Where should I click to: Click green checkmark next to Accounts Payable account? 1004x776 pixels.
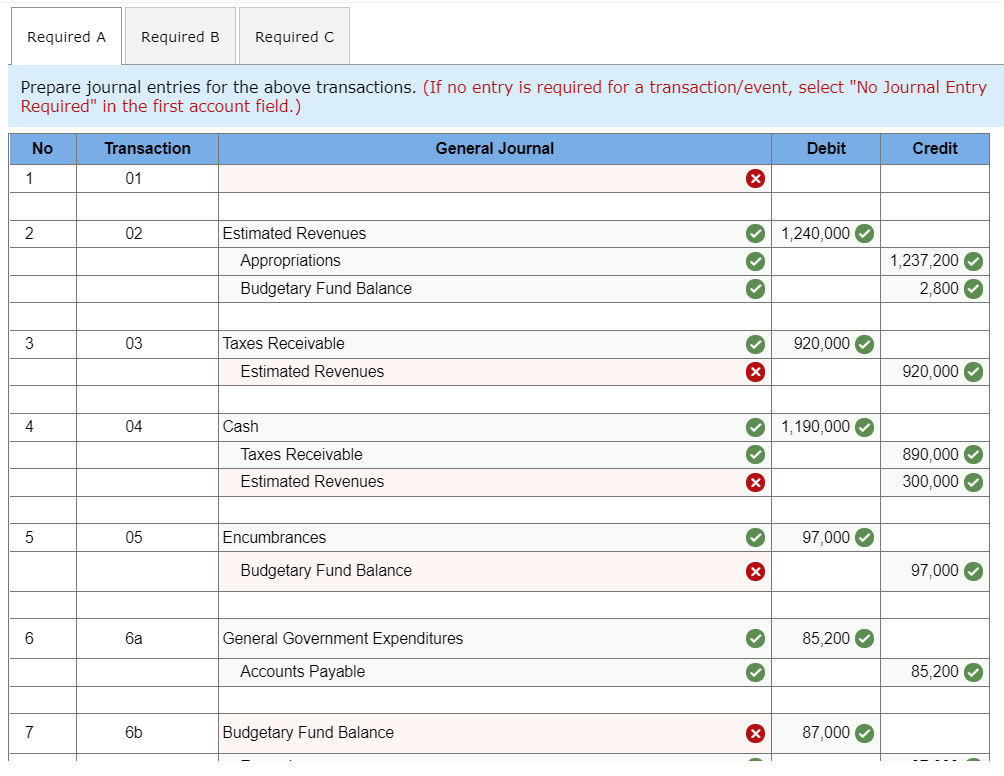(755, 672)
